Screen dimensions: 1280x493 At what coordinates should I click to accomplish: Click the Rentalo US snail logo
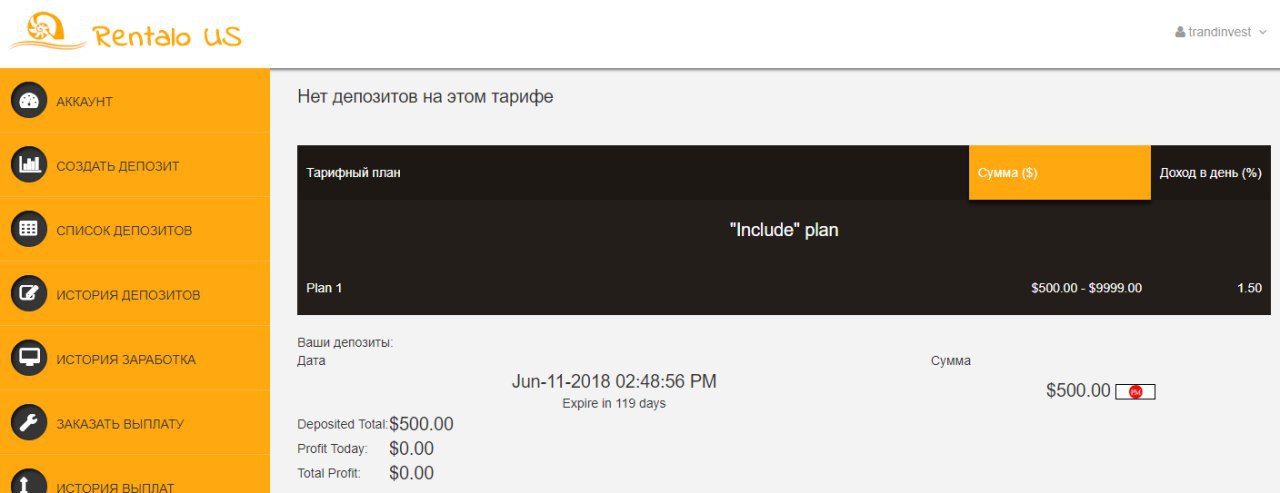click(x=47, y=30)
